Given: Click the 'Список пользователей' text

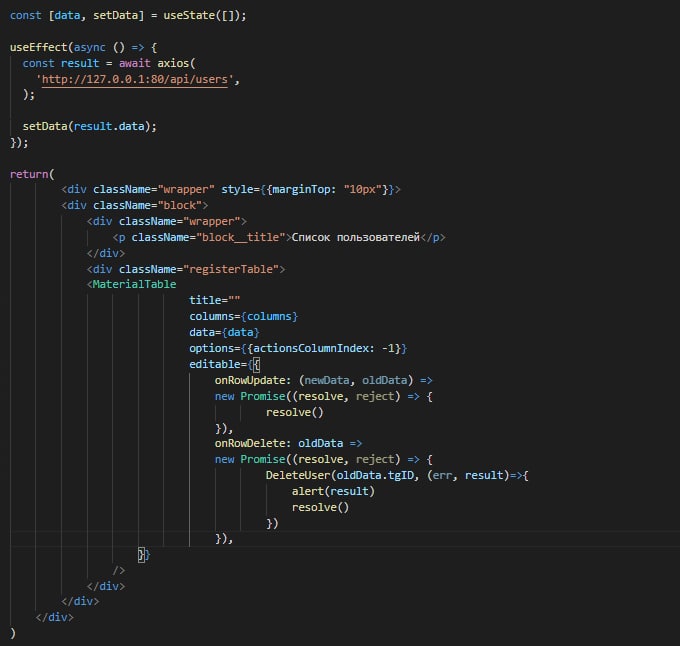Looking at the screenshot, I should tap(355, 237).
